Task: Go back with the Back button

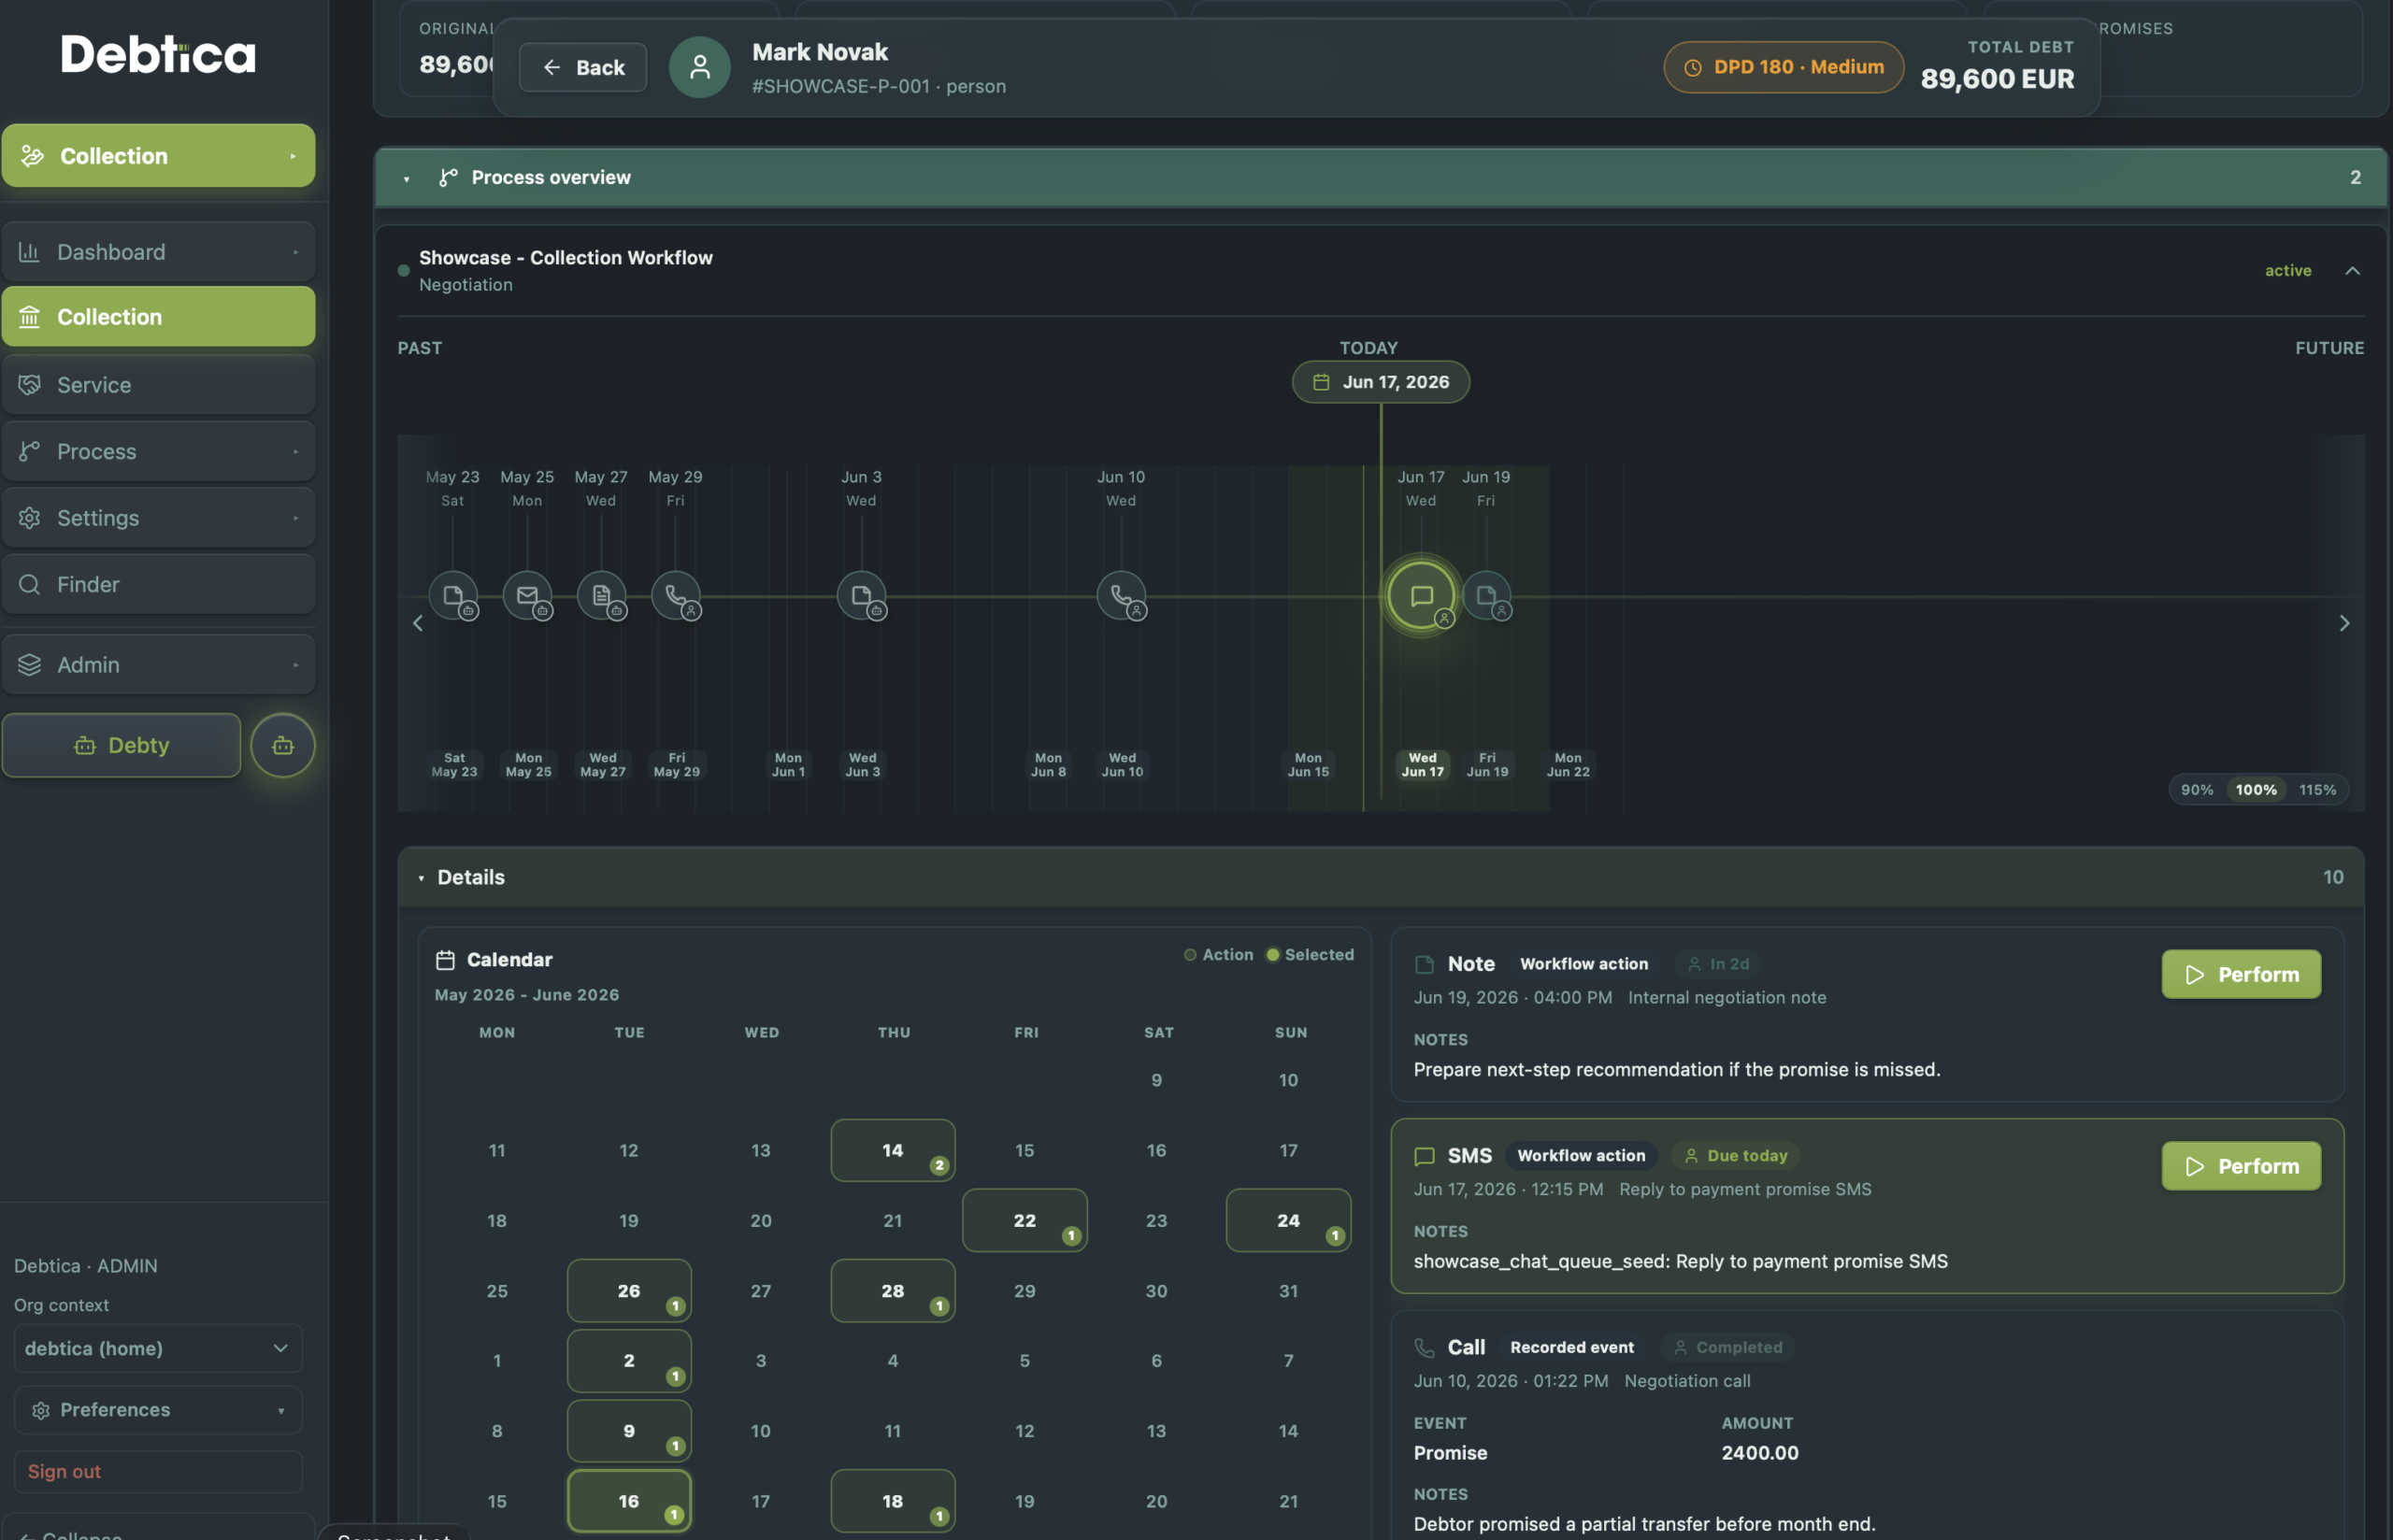Action: (x=583, y=67)
